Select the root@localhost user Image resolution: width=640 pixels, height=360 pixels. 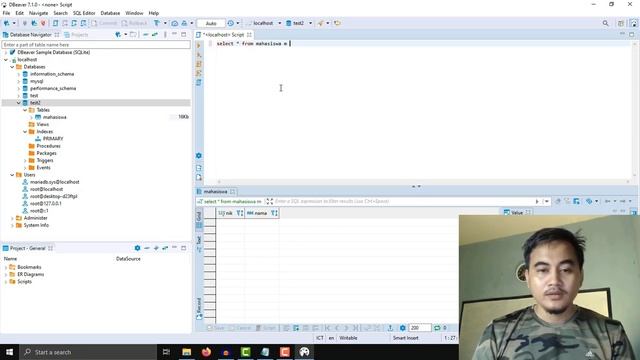click(x=46, y=189)
